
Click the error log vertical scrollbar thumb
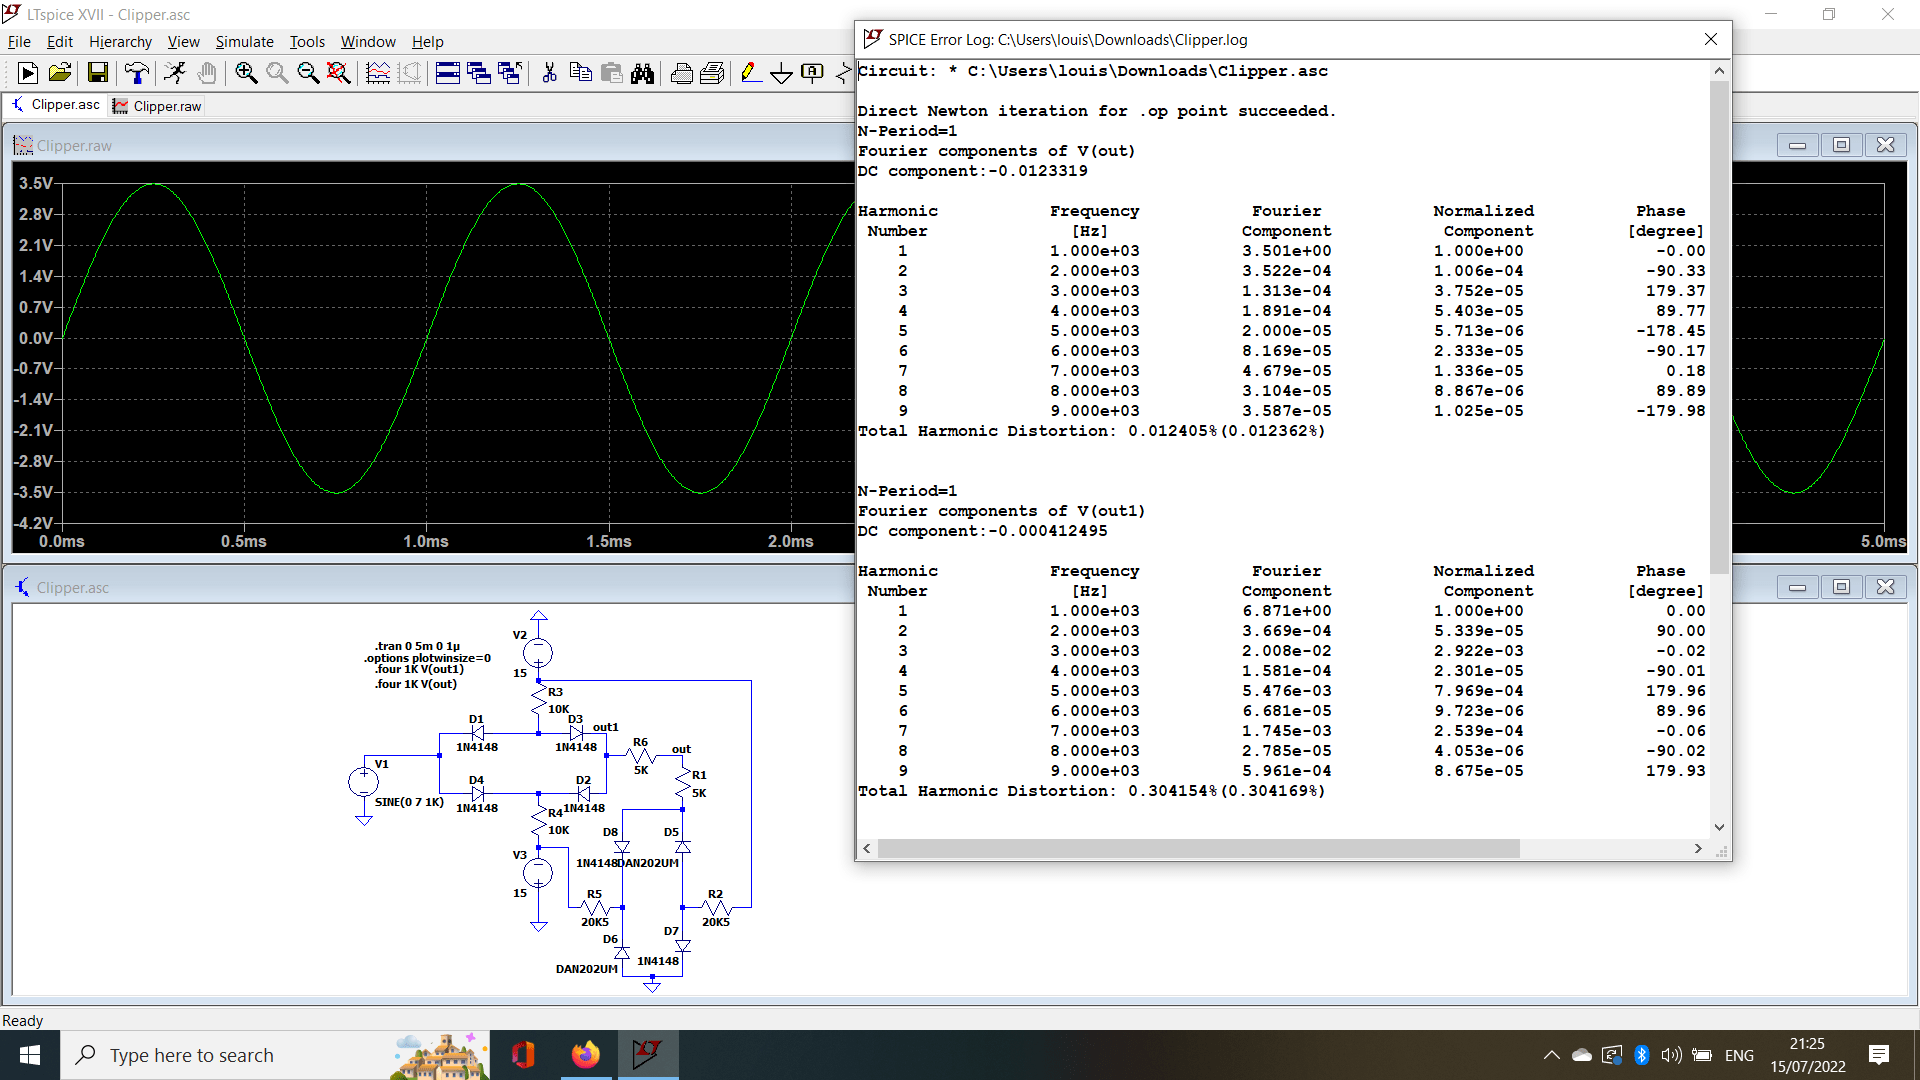tap(1719, 328)
